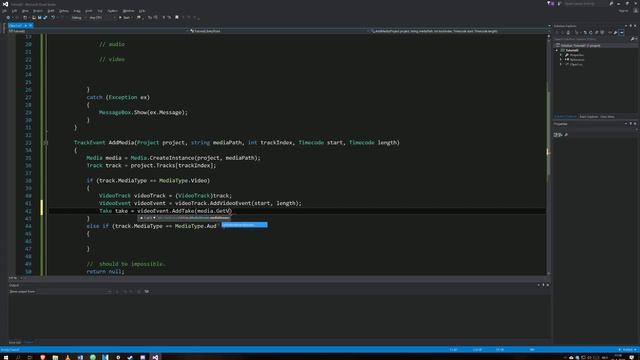This screenshot has height=360, width=640.
Task: Open the Debug solution configuration dropdown
Action: 78,18
